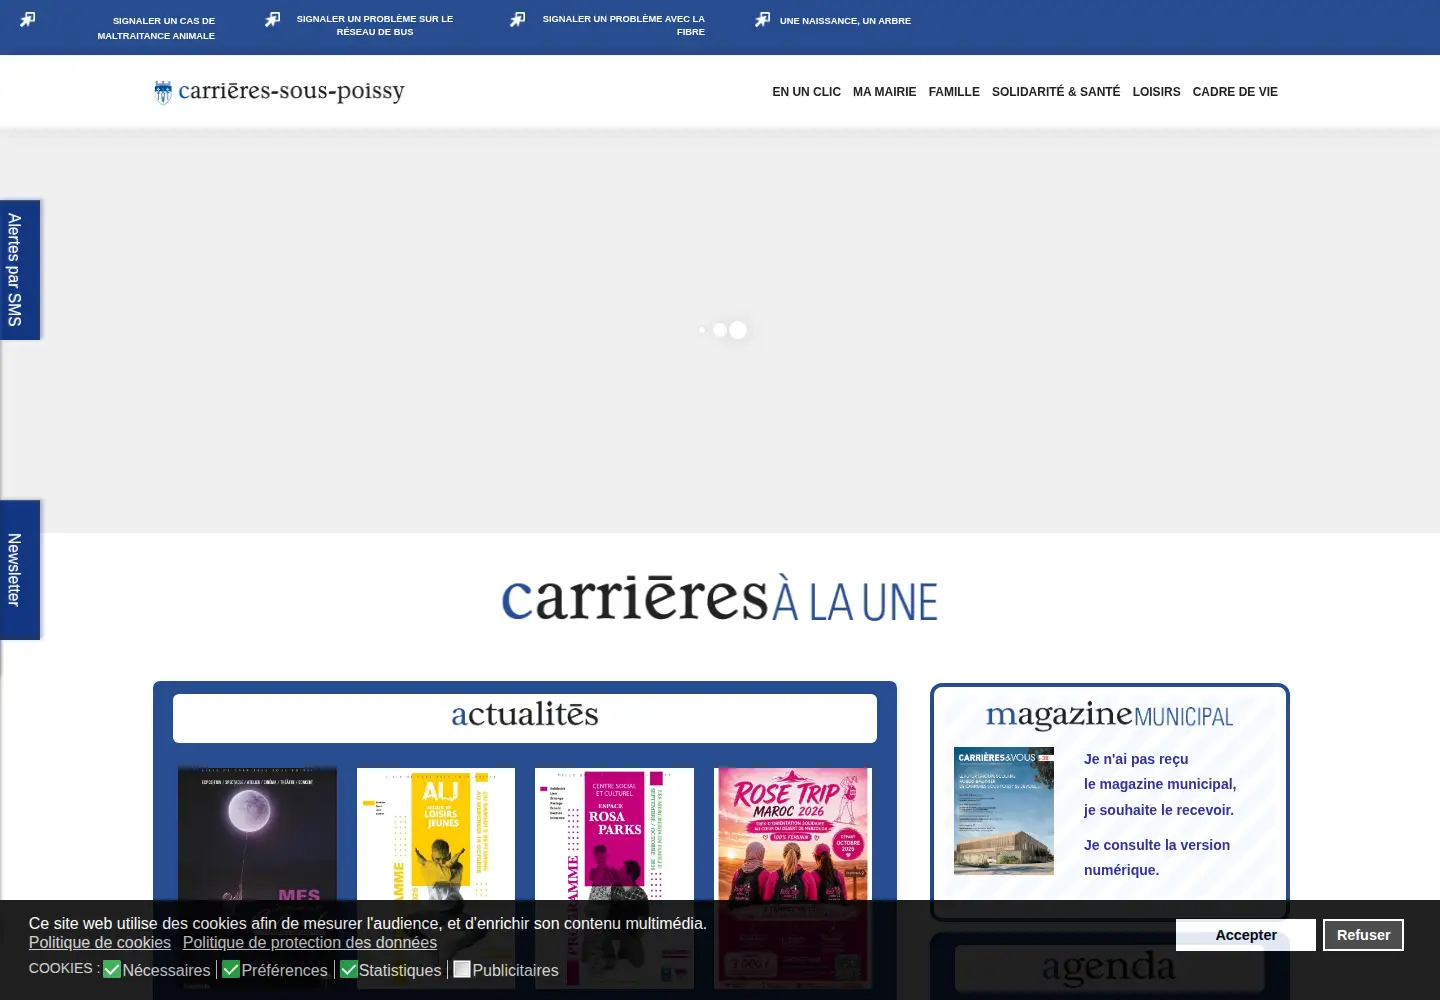Open 'Politique de protection des données' link
The image size is (1440, 1000).
pos(310,942)
